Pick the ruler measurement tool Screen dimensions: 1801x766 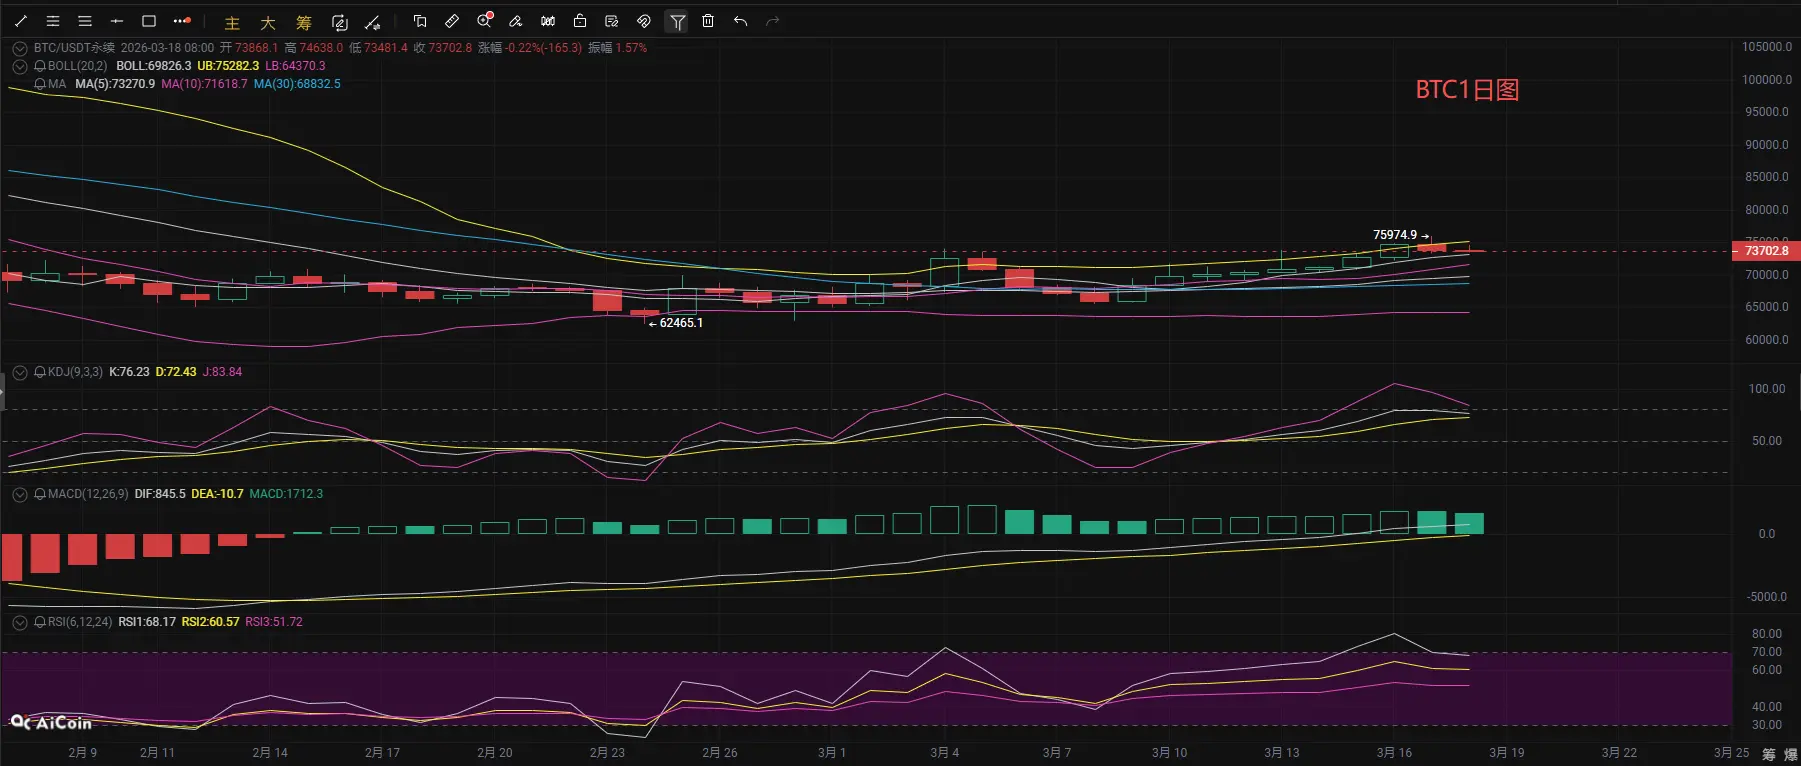click(x=452, y=21)
